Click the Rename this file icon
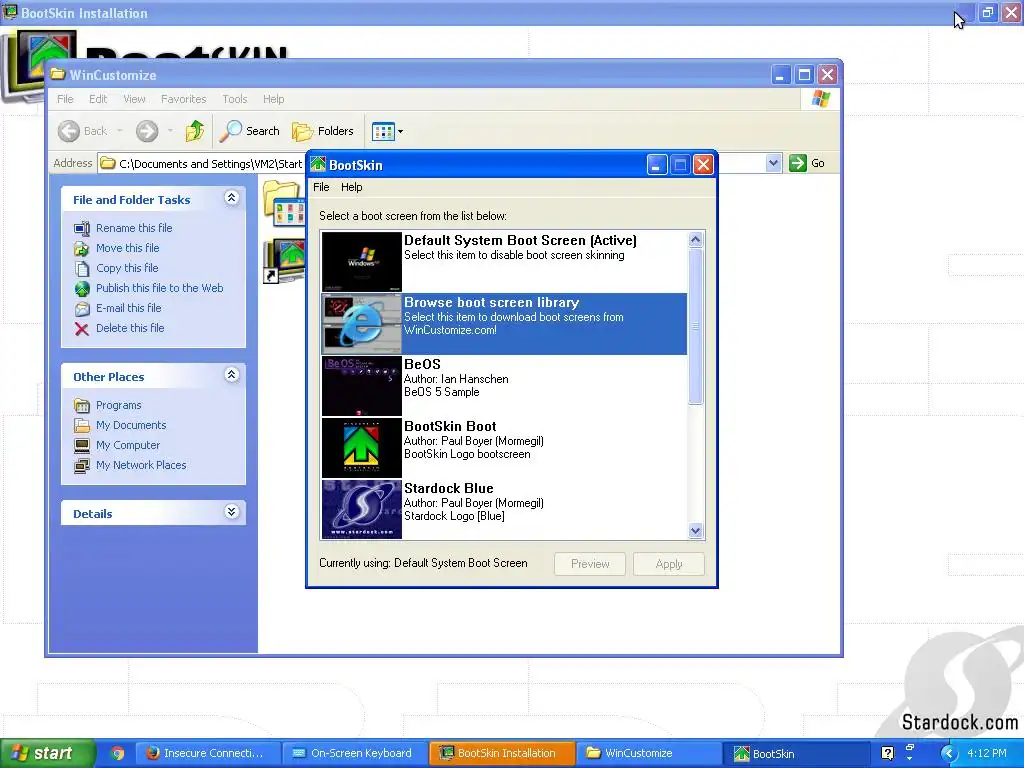1024x768 pixels. point(82,229)
